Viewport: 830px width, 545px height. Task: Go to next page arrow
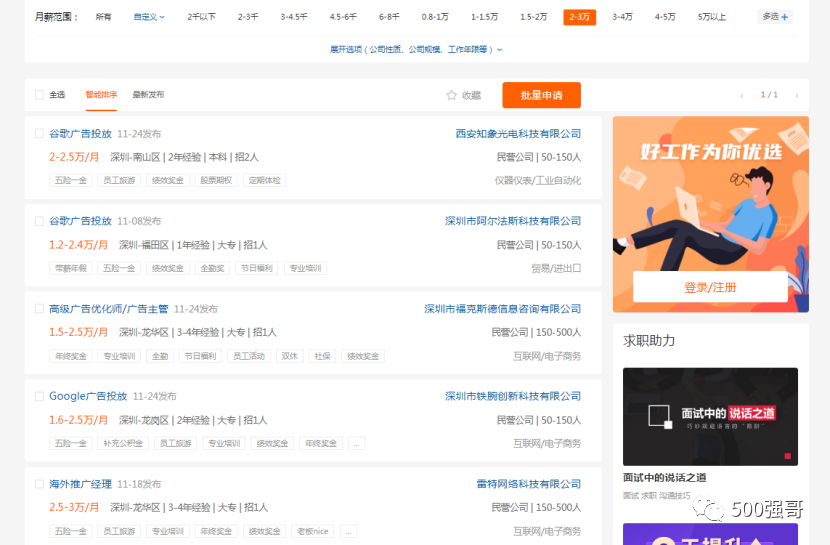796,96
